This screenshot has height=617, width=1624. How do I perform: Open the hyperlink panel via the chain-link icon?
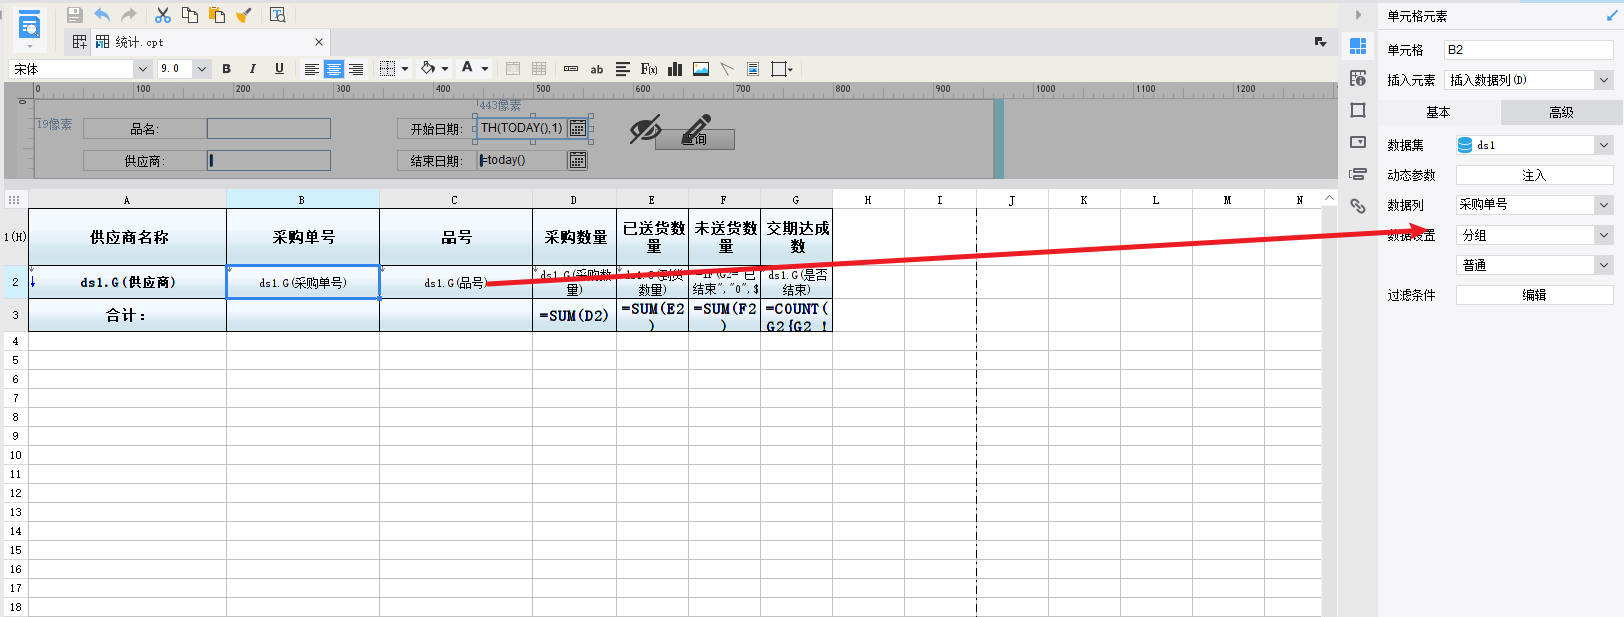pos(1358,206)
